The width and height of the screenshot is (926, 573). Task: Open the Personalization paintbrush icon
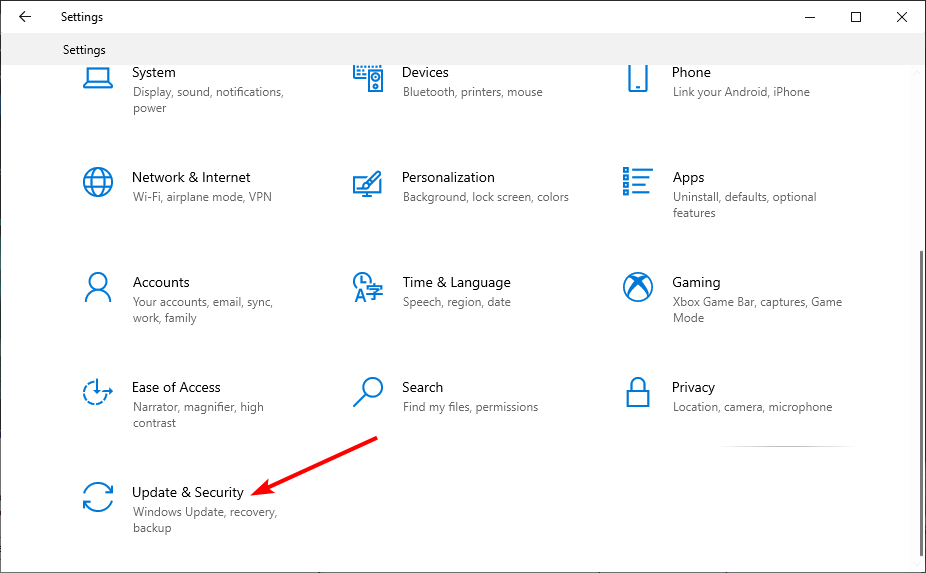367,184
